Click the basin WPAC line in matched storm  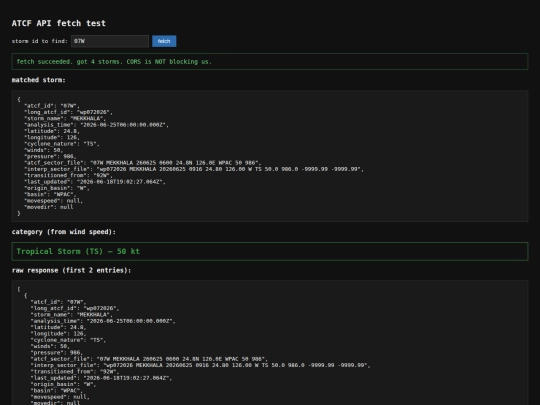tap(50, 195)
